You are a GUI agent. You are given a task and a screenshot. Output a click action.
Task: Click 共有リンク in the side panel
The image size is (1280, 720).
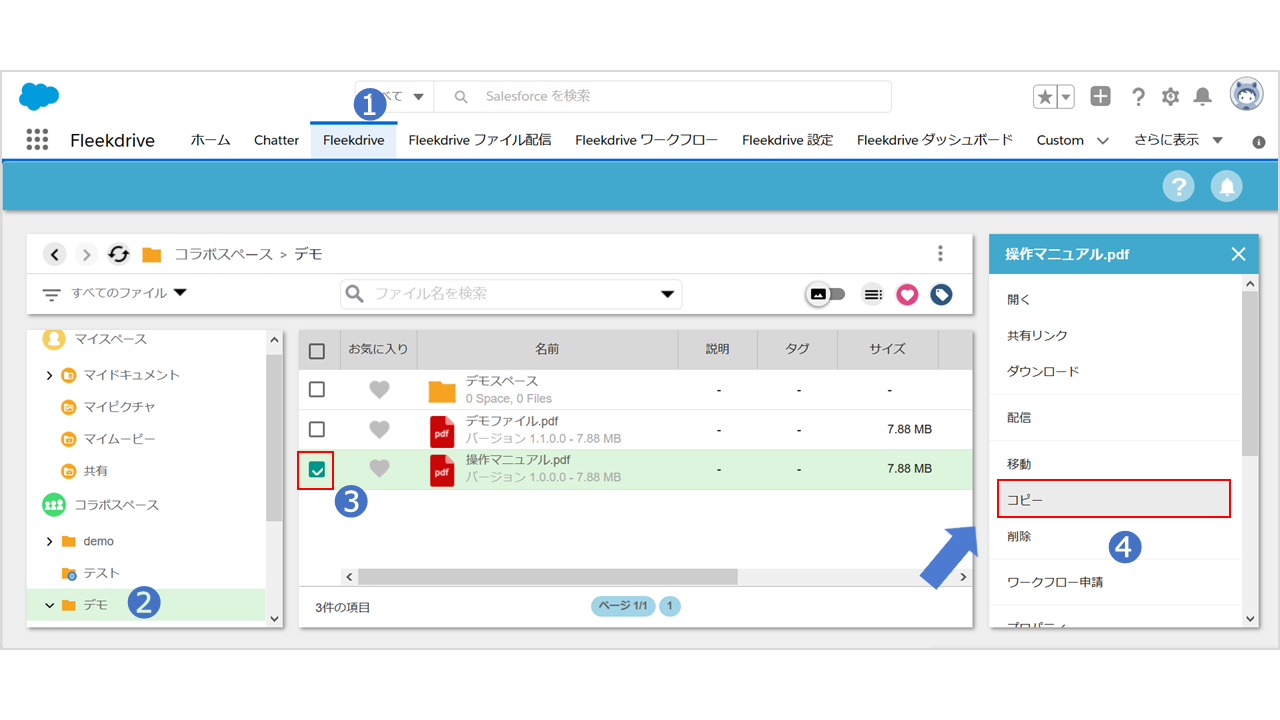pos(1037,335)
